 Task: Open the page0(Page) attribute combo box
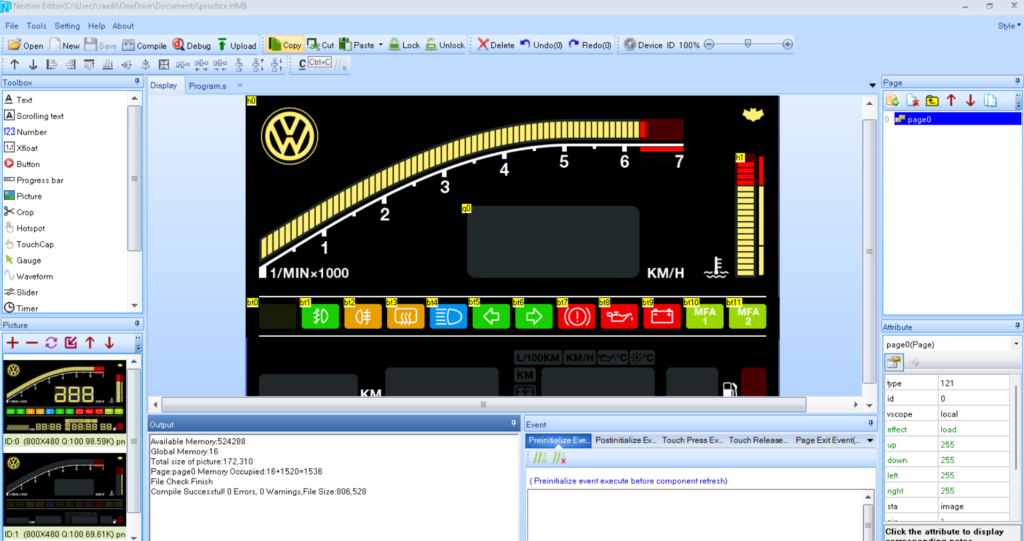952,344
